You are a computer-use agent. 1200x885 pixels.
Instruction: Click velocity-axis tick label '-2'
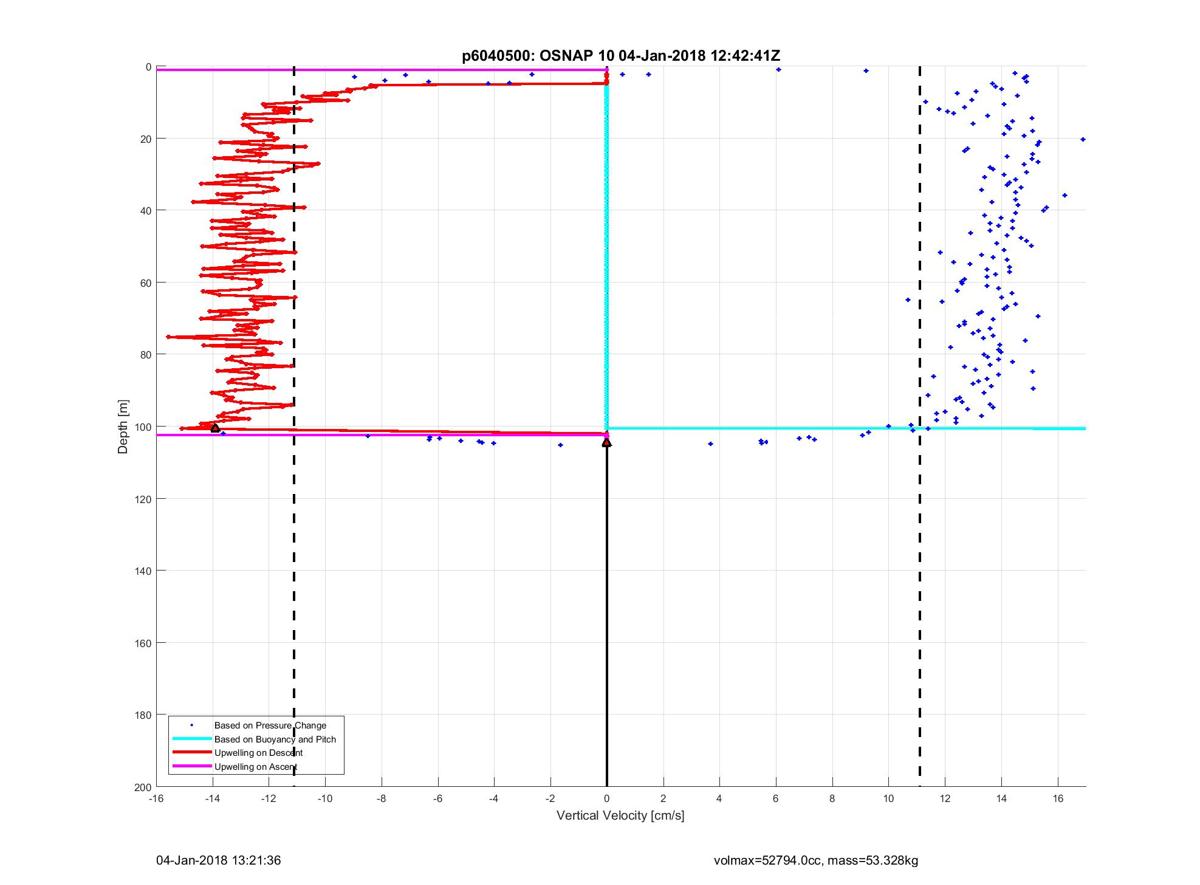(550, 800)
